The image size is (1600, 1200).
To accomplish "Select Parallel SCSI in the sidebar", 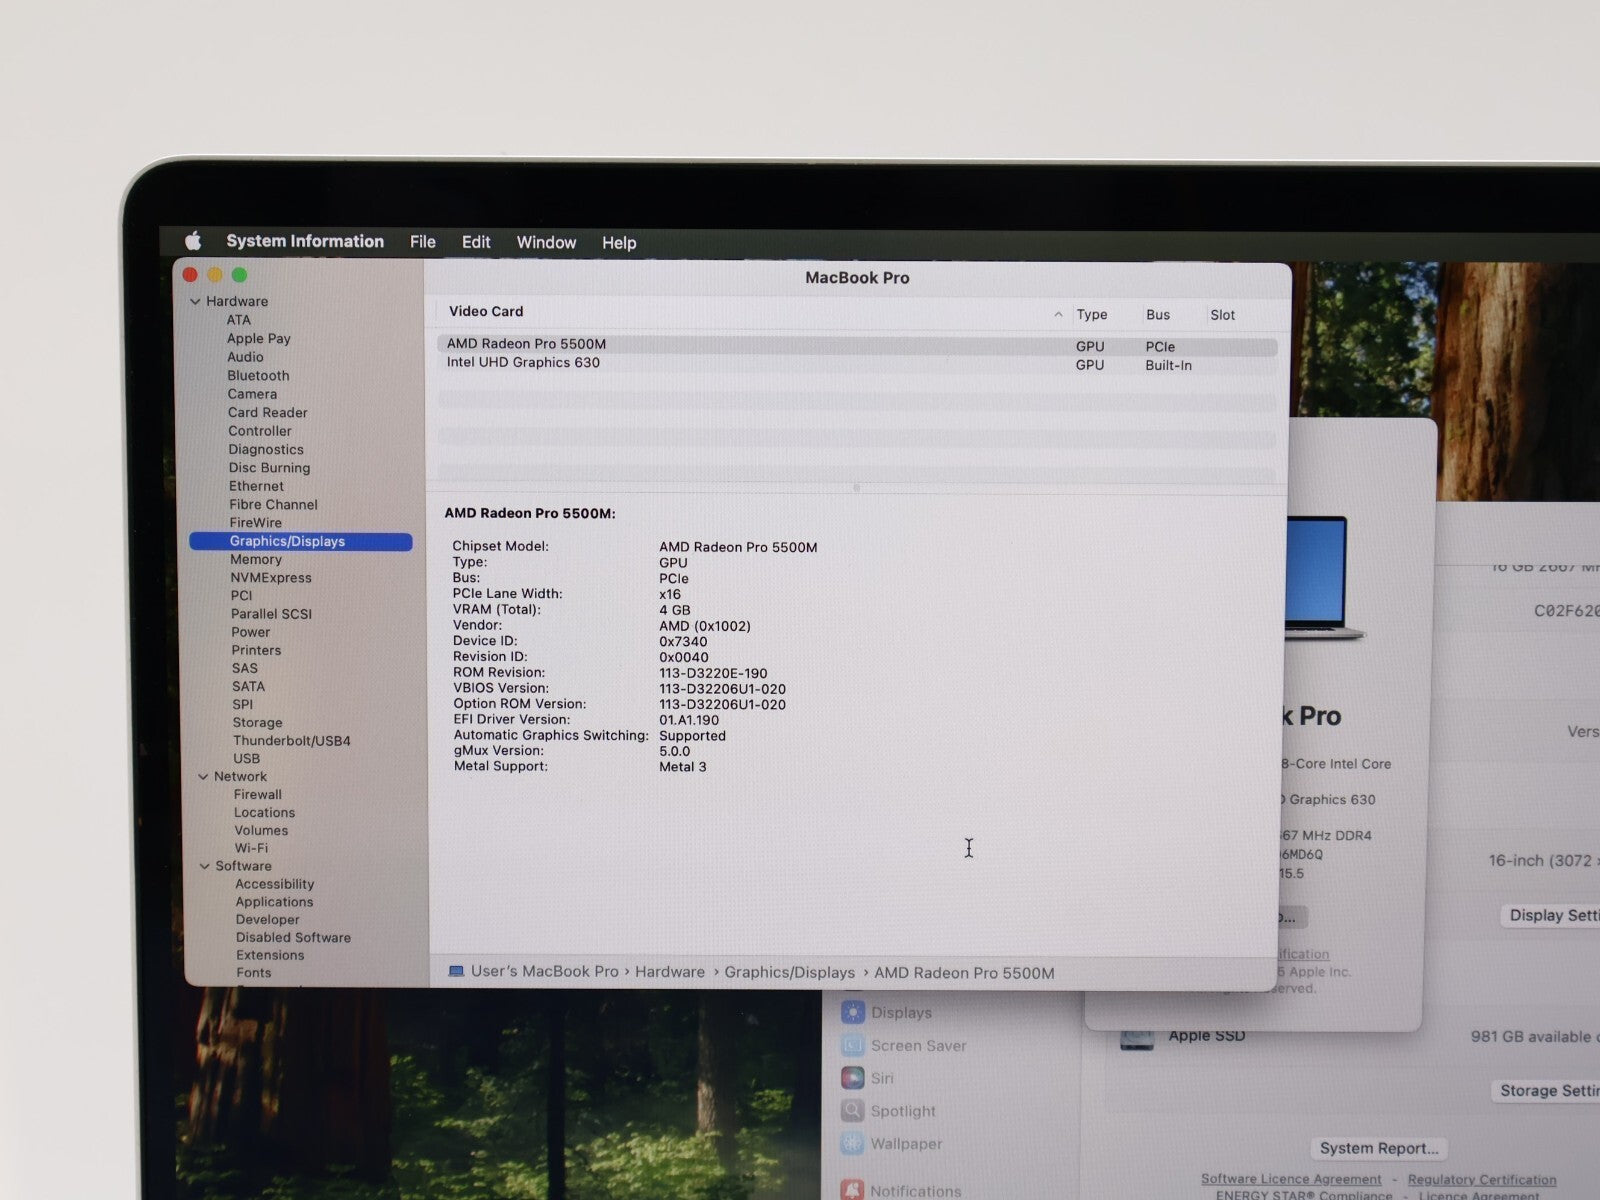I will [271, 614].
